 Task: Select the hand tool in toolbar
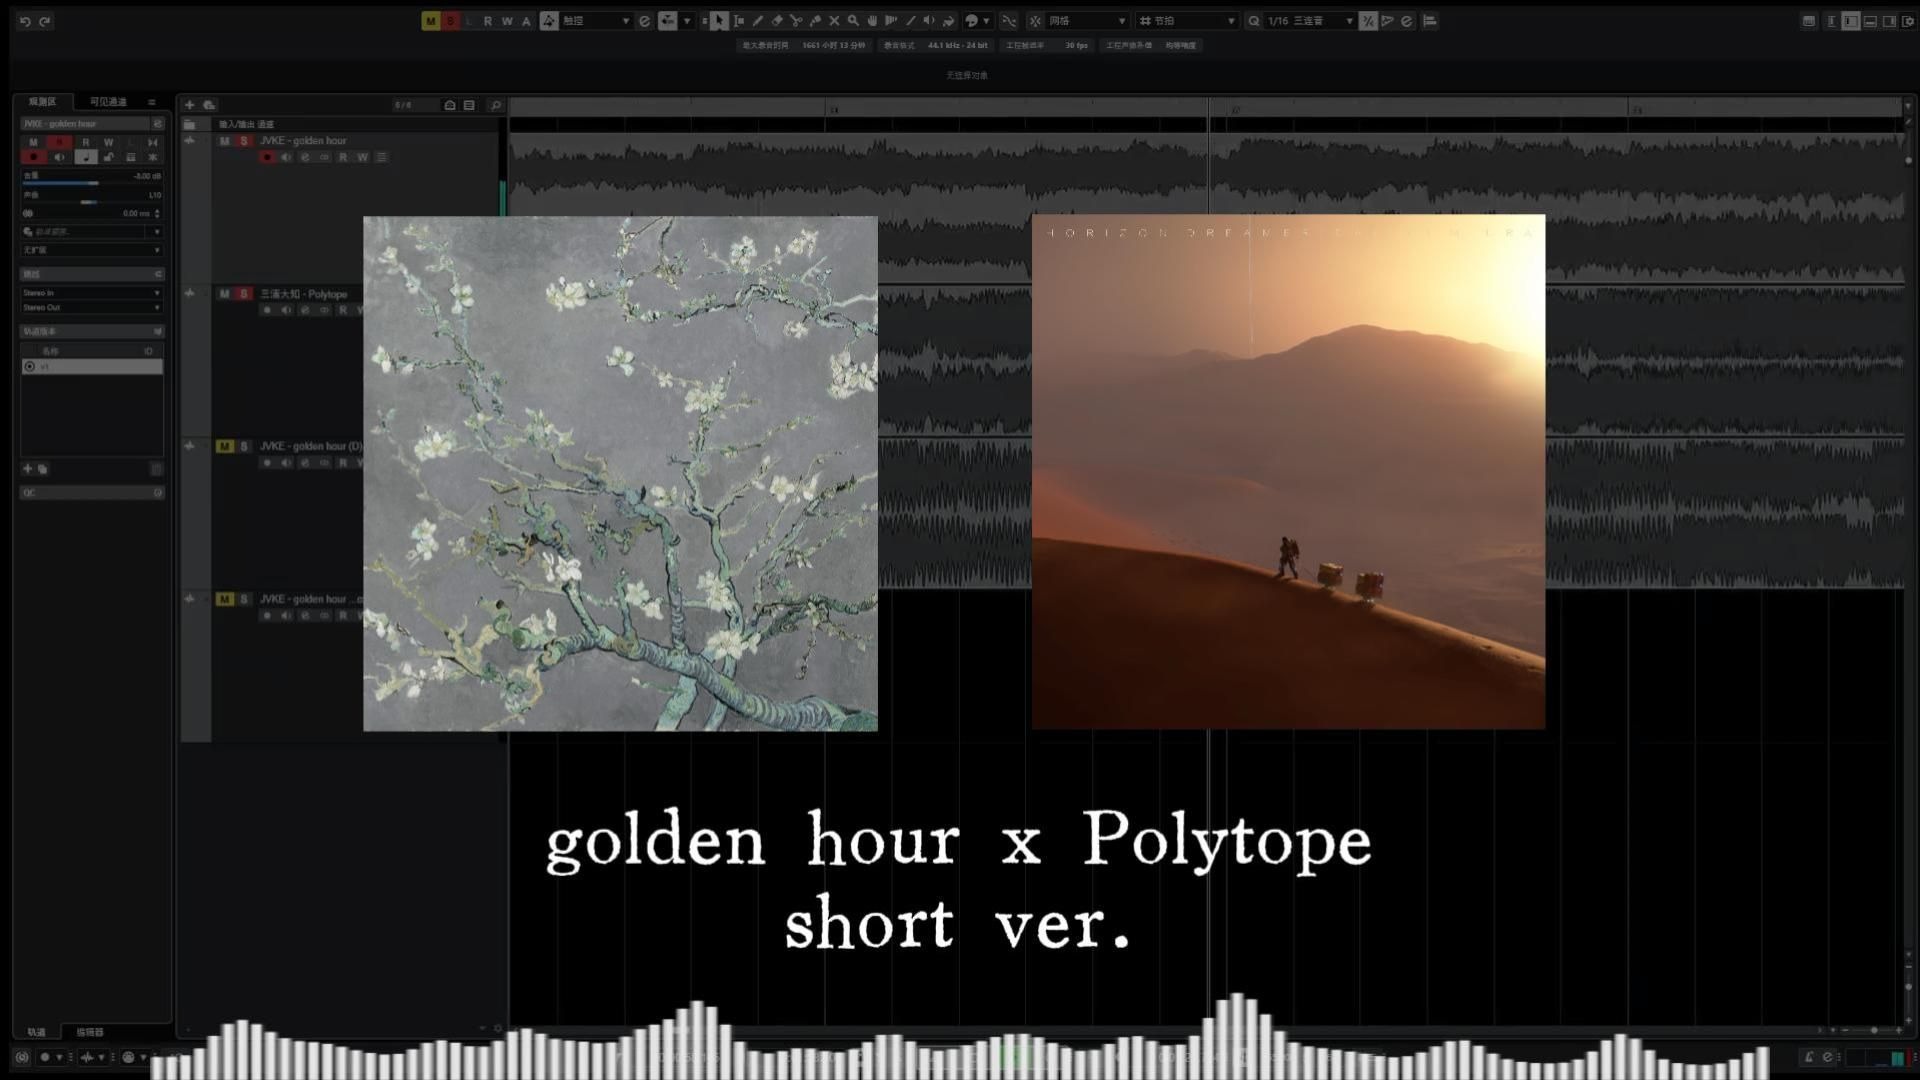[x=872, y=21]
